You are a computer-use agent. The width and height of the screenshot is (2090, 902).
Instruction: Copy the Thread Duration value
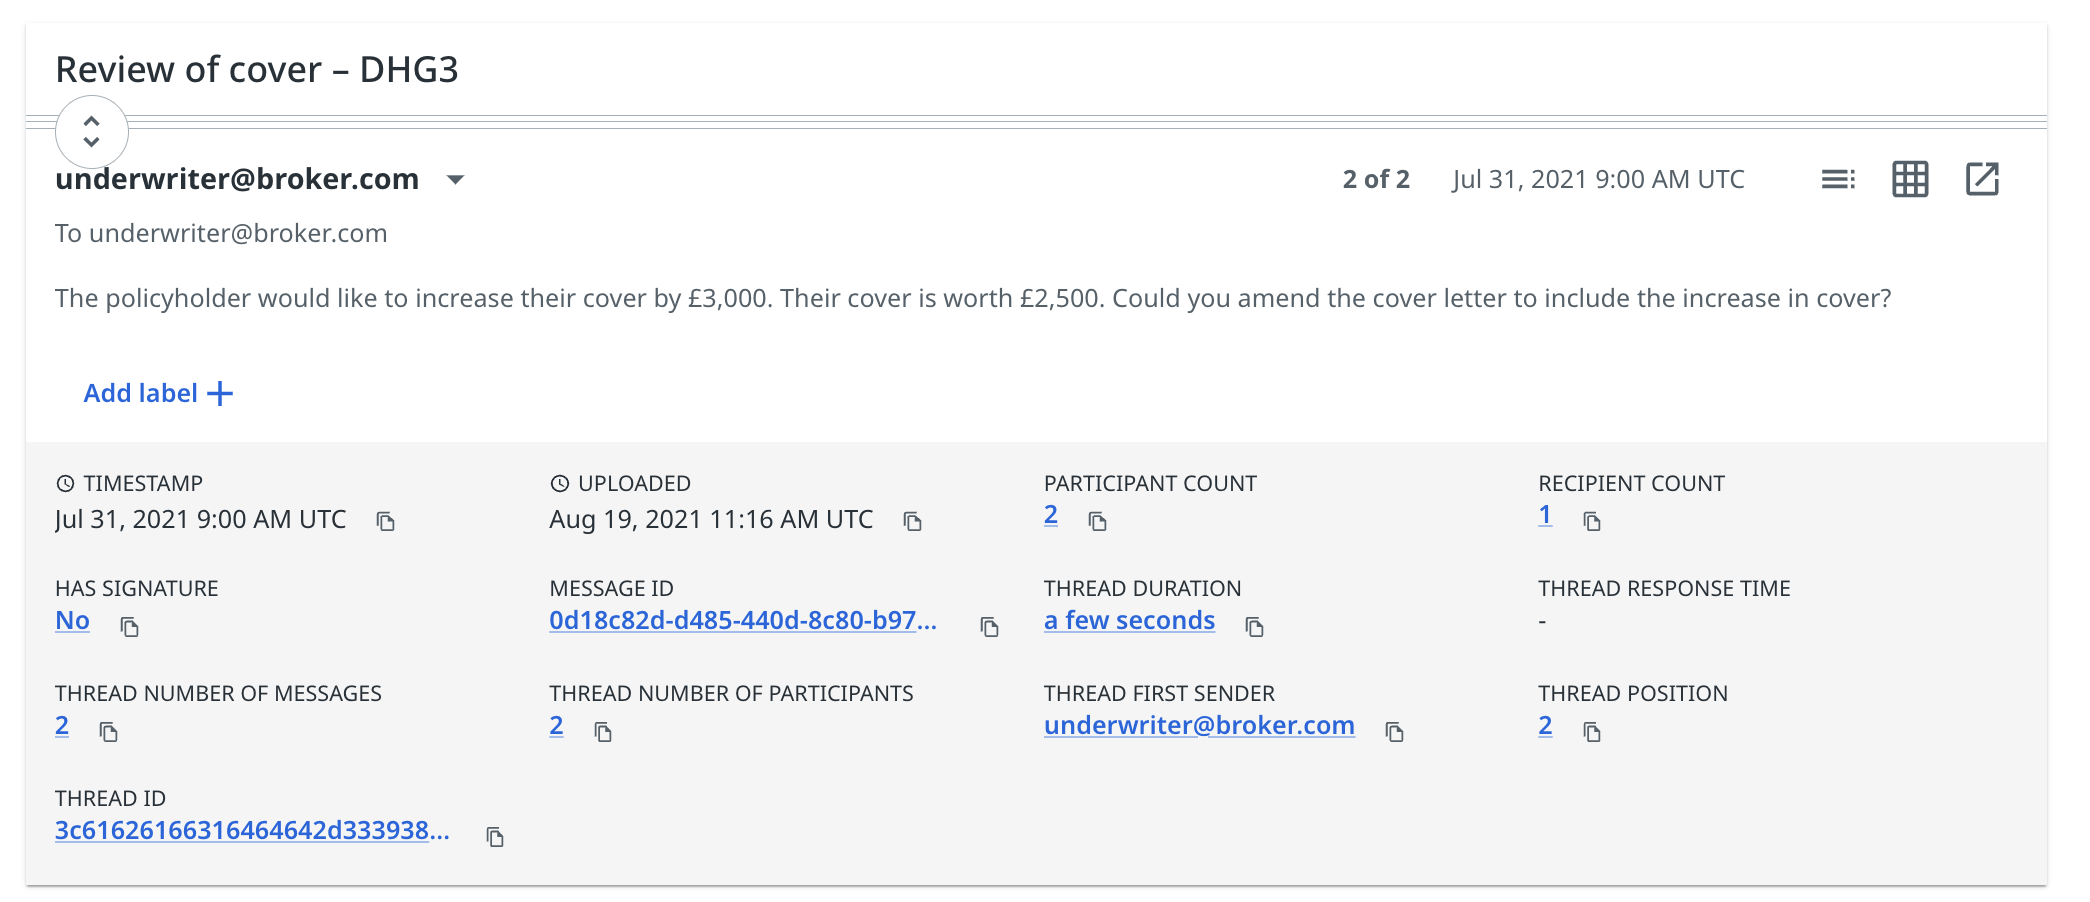tap(1254, 627)
